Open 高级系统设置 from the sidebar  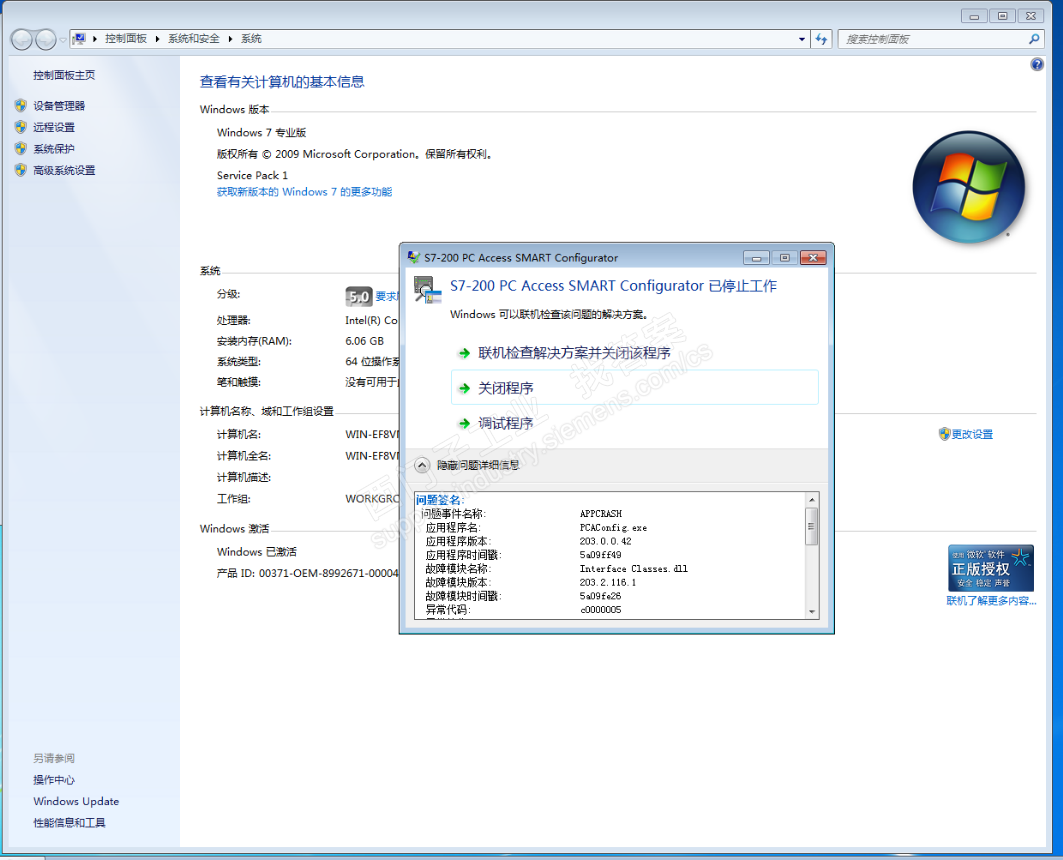[64, 171]
